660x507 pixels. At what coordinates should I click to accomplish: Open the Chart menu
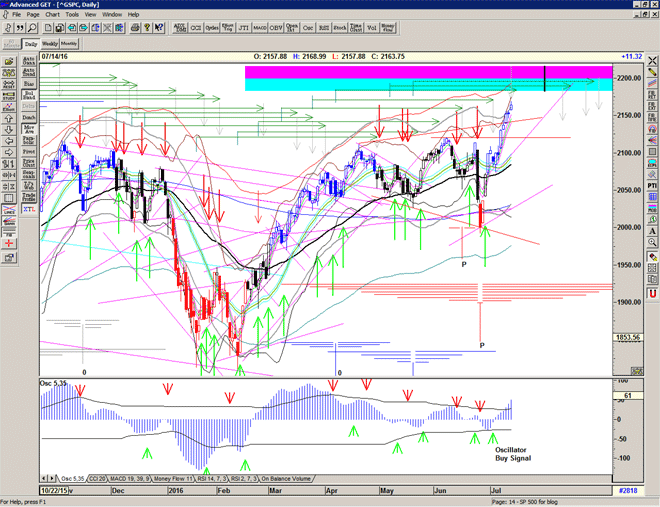coord(52,15)
